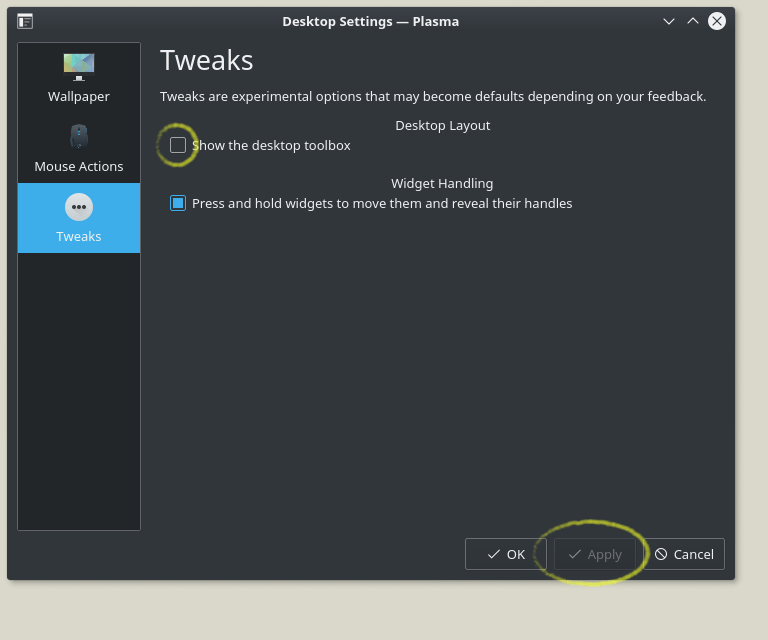The width and height of the screenshot is (768, 640).
Task: Uncheck Press and hold widgets option
Action: [178, 203]
